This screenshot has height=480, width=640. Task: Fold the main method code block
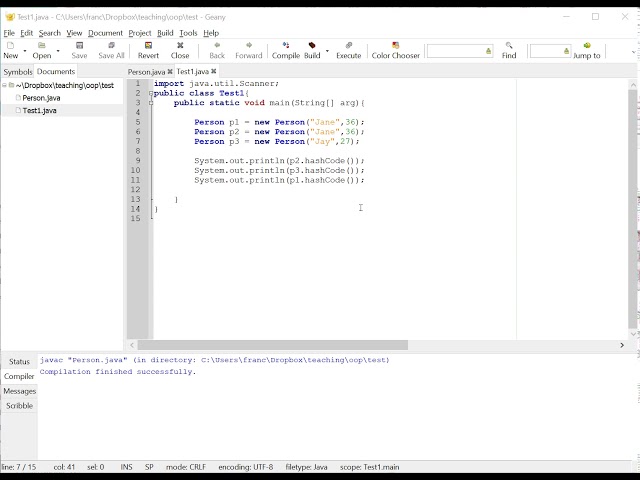tap(151, 103)
